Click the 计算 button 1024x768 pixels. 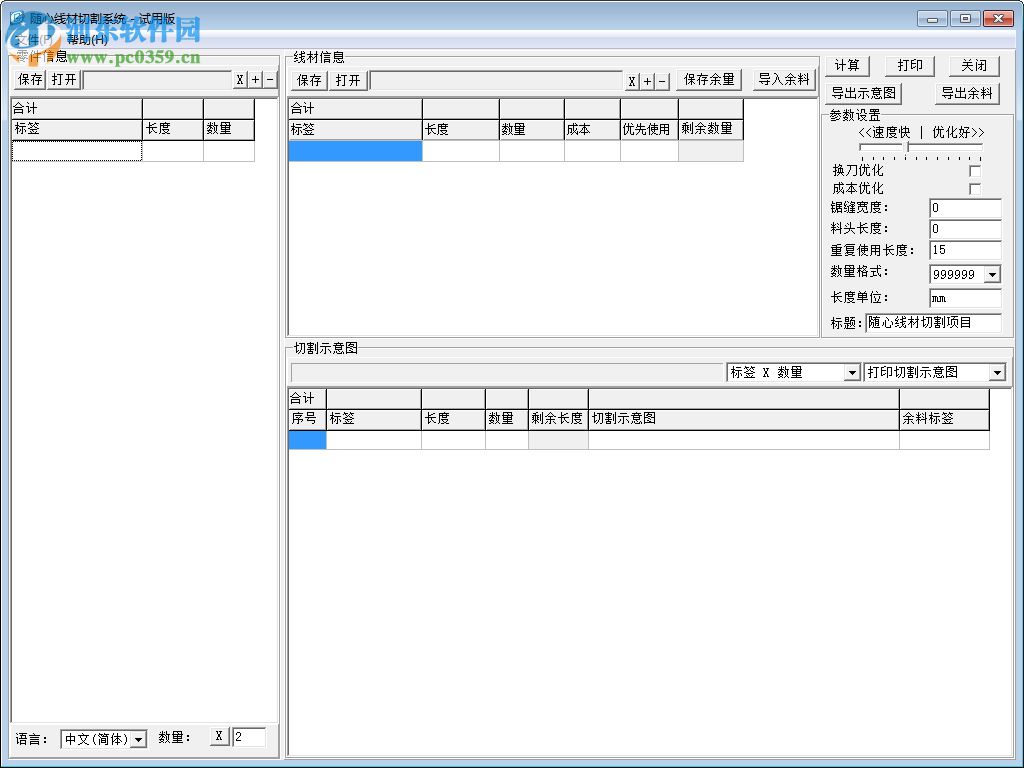(x=847, y=65)
